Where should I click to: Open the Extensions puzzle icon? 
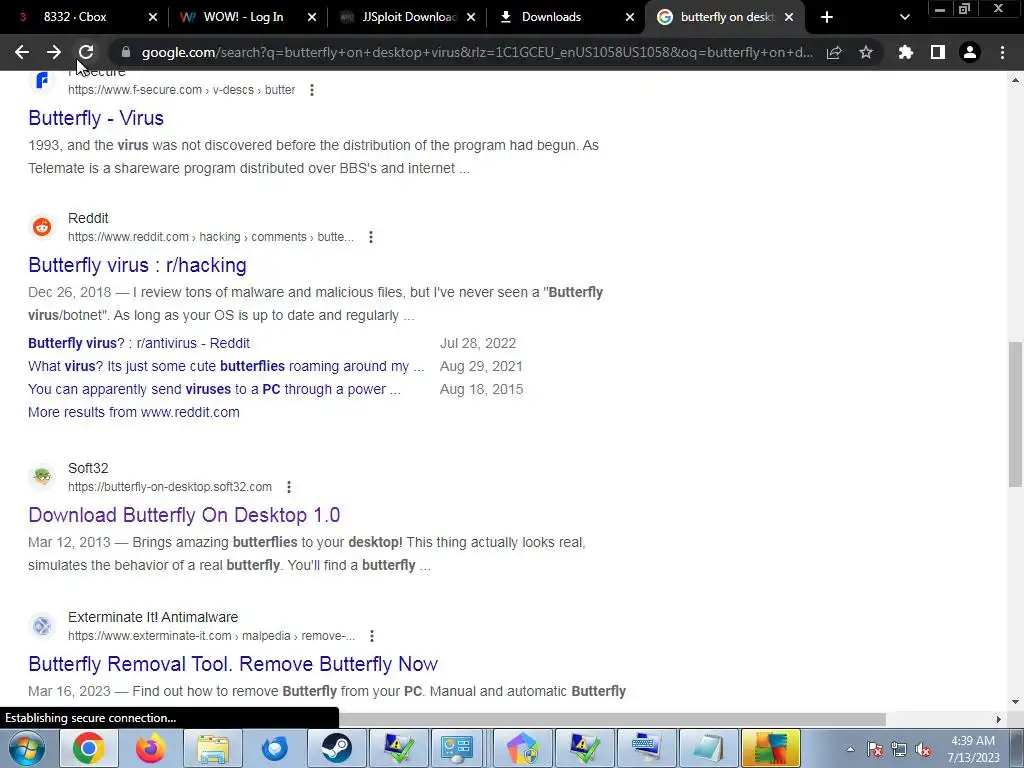tap(906, 52)
